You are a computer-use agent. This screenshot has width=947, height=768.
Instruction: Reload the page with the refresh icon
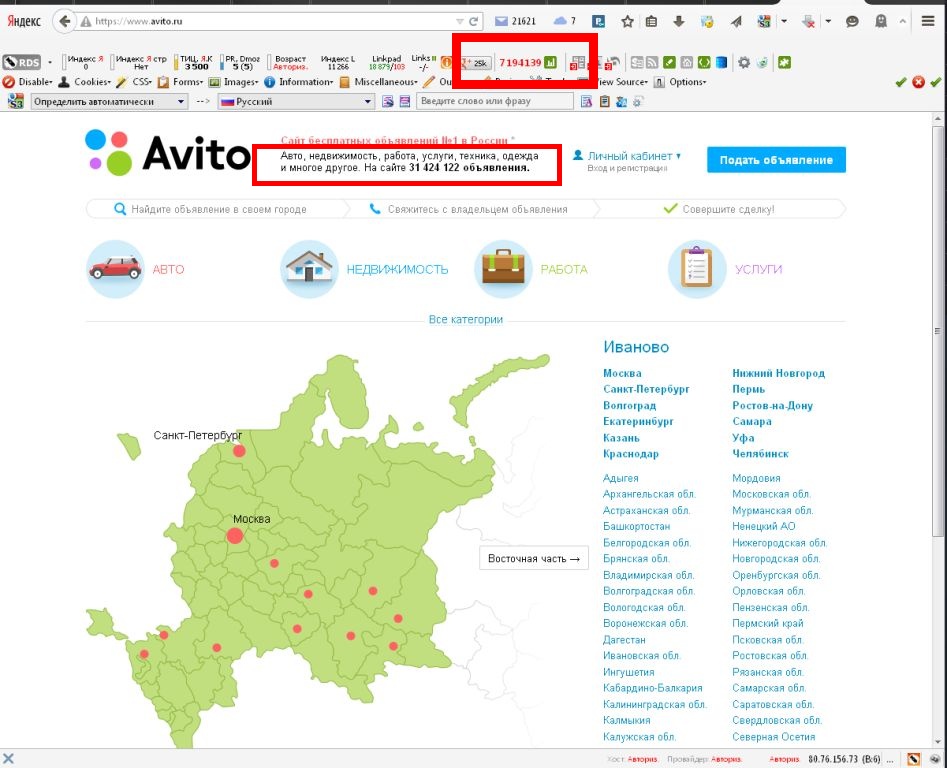click(473, 21)
